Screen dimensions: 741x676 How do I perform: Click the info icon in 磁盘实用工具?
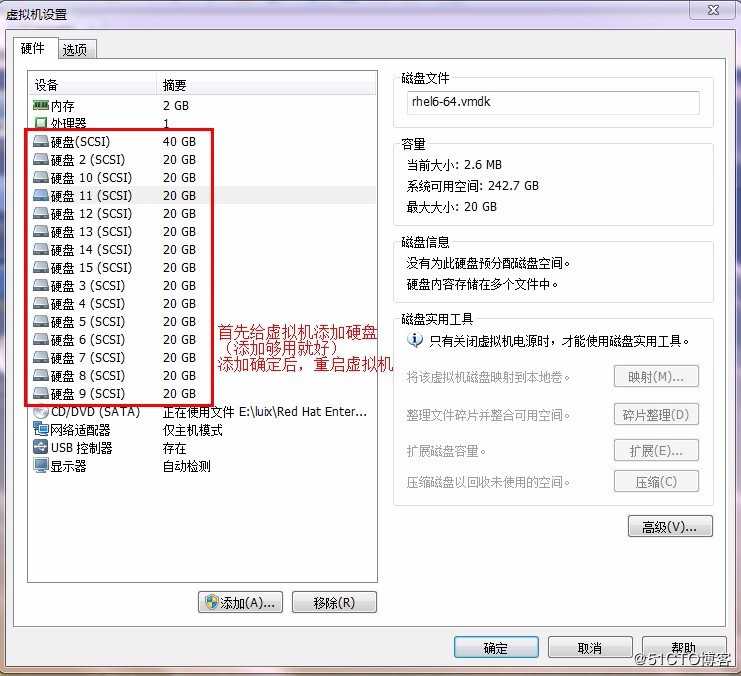[x=415, y=340]
